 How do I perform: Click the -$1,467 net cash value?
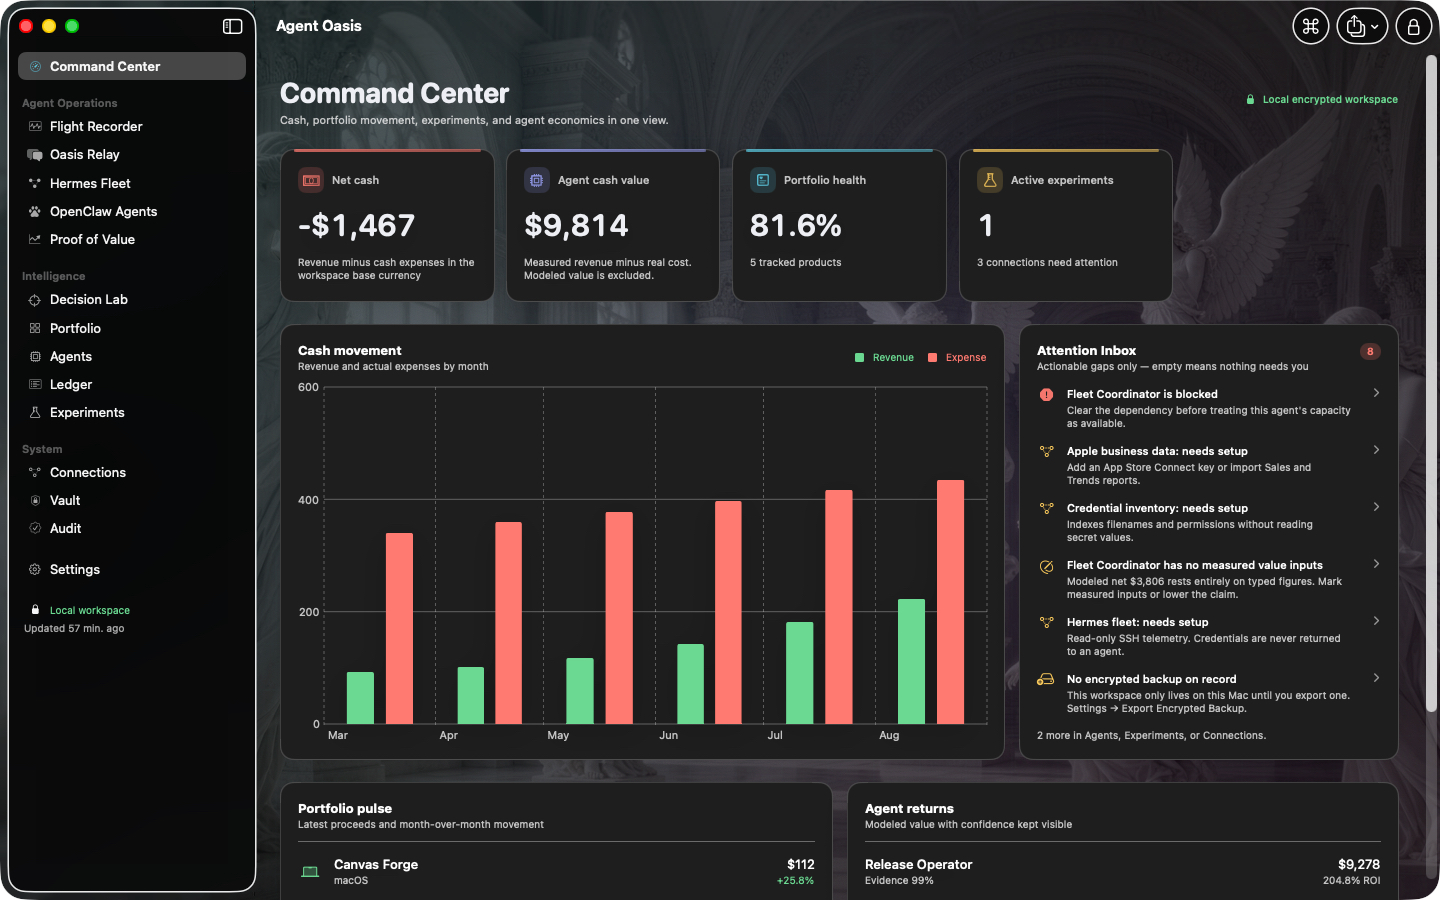(356, 226)
